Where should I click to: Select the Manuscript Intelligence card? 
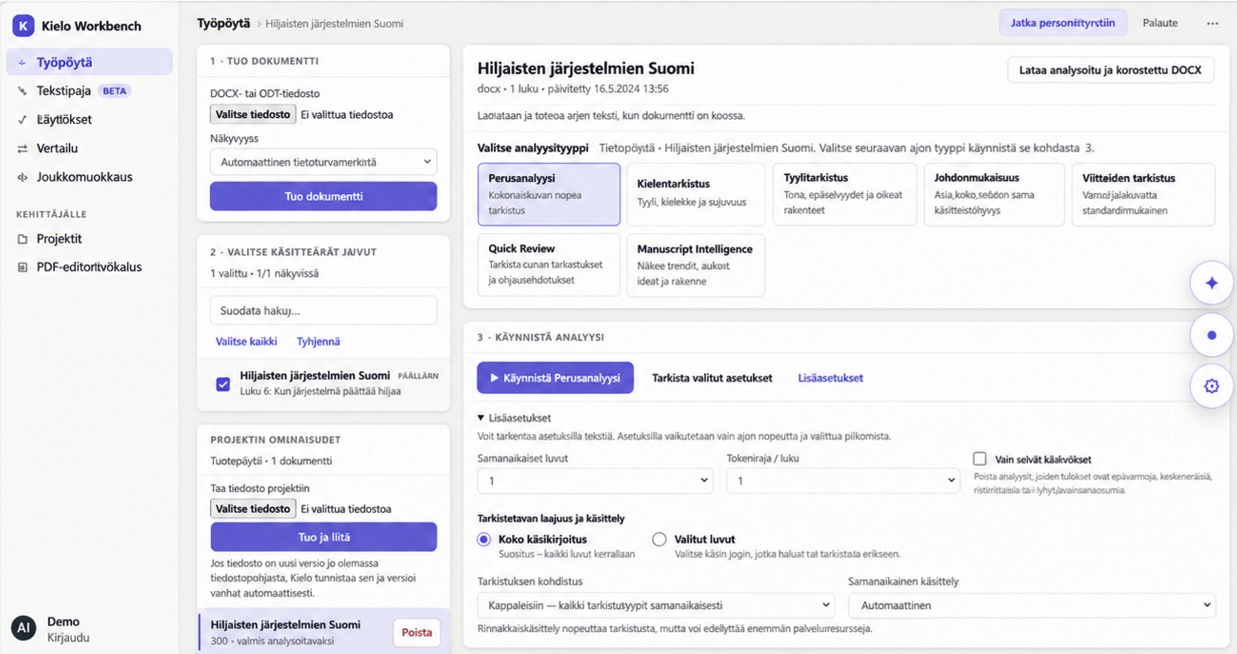point(696,265)
